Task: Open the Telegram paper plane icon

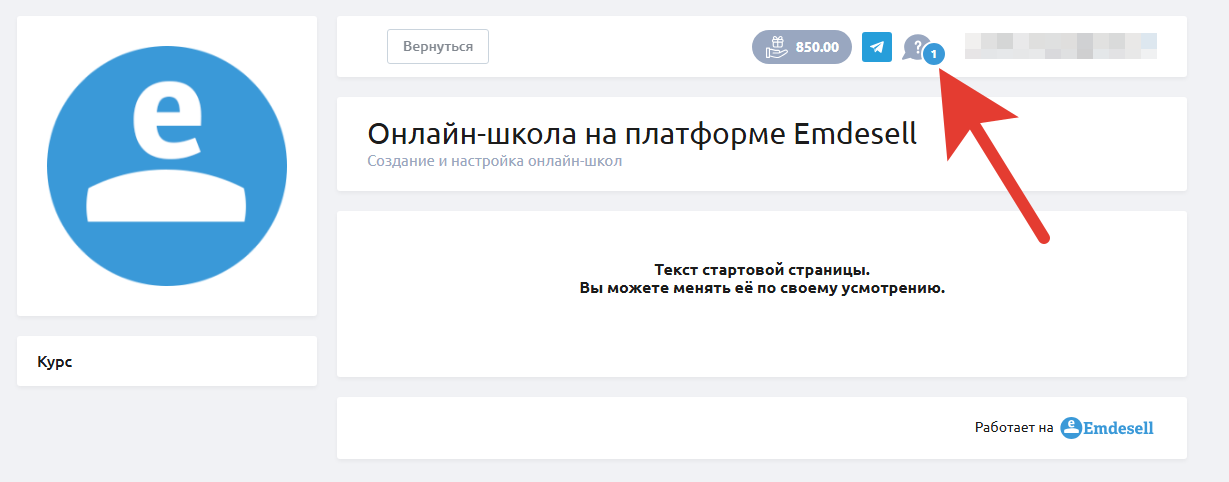Action: (877, 47)
